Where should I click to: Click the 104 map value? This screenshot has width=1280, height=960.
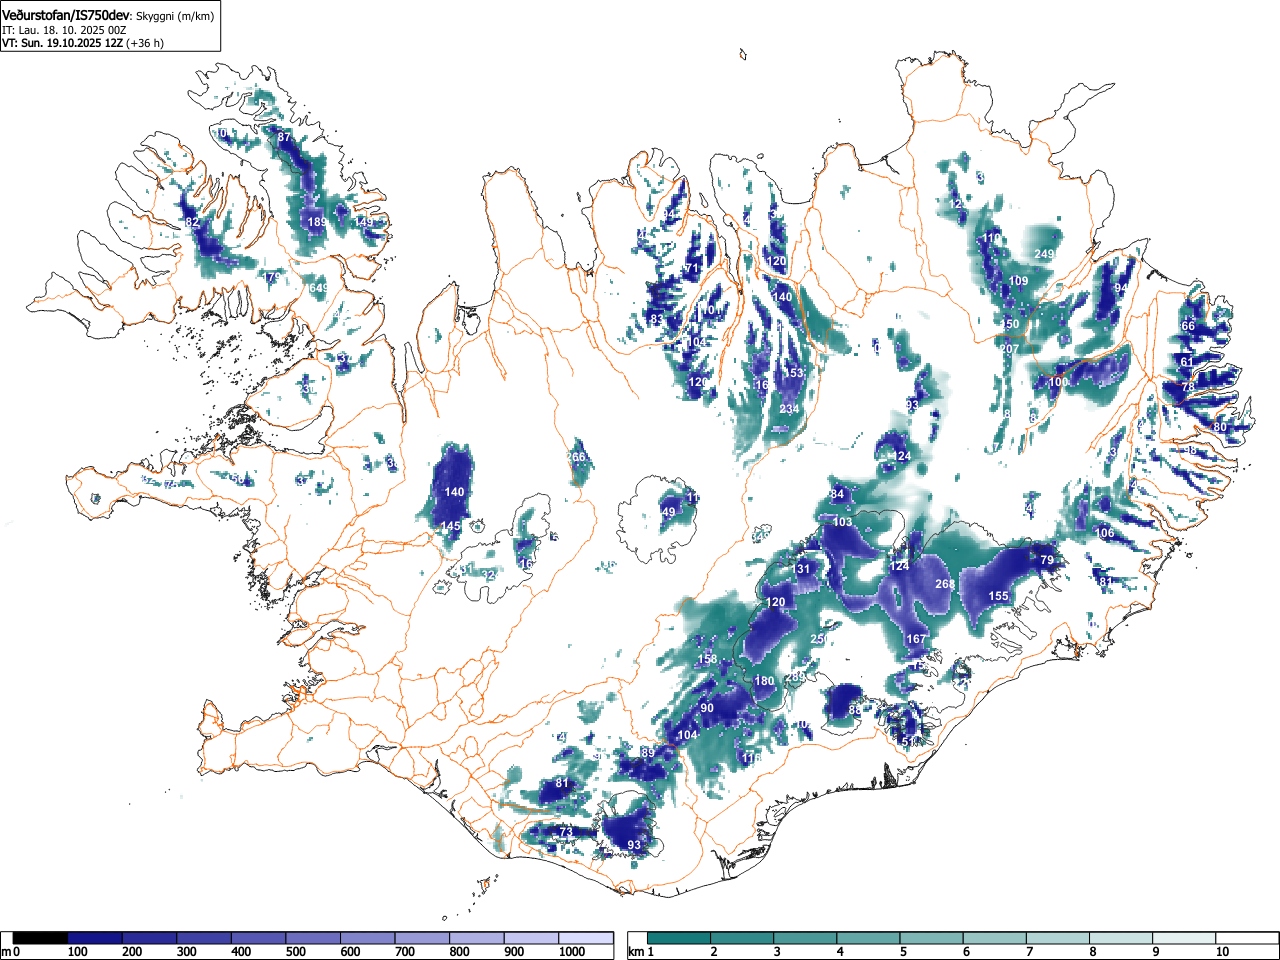pyautogui.click(x=687, y=735)
